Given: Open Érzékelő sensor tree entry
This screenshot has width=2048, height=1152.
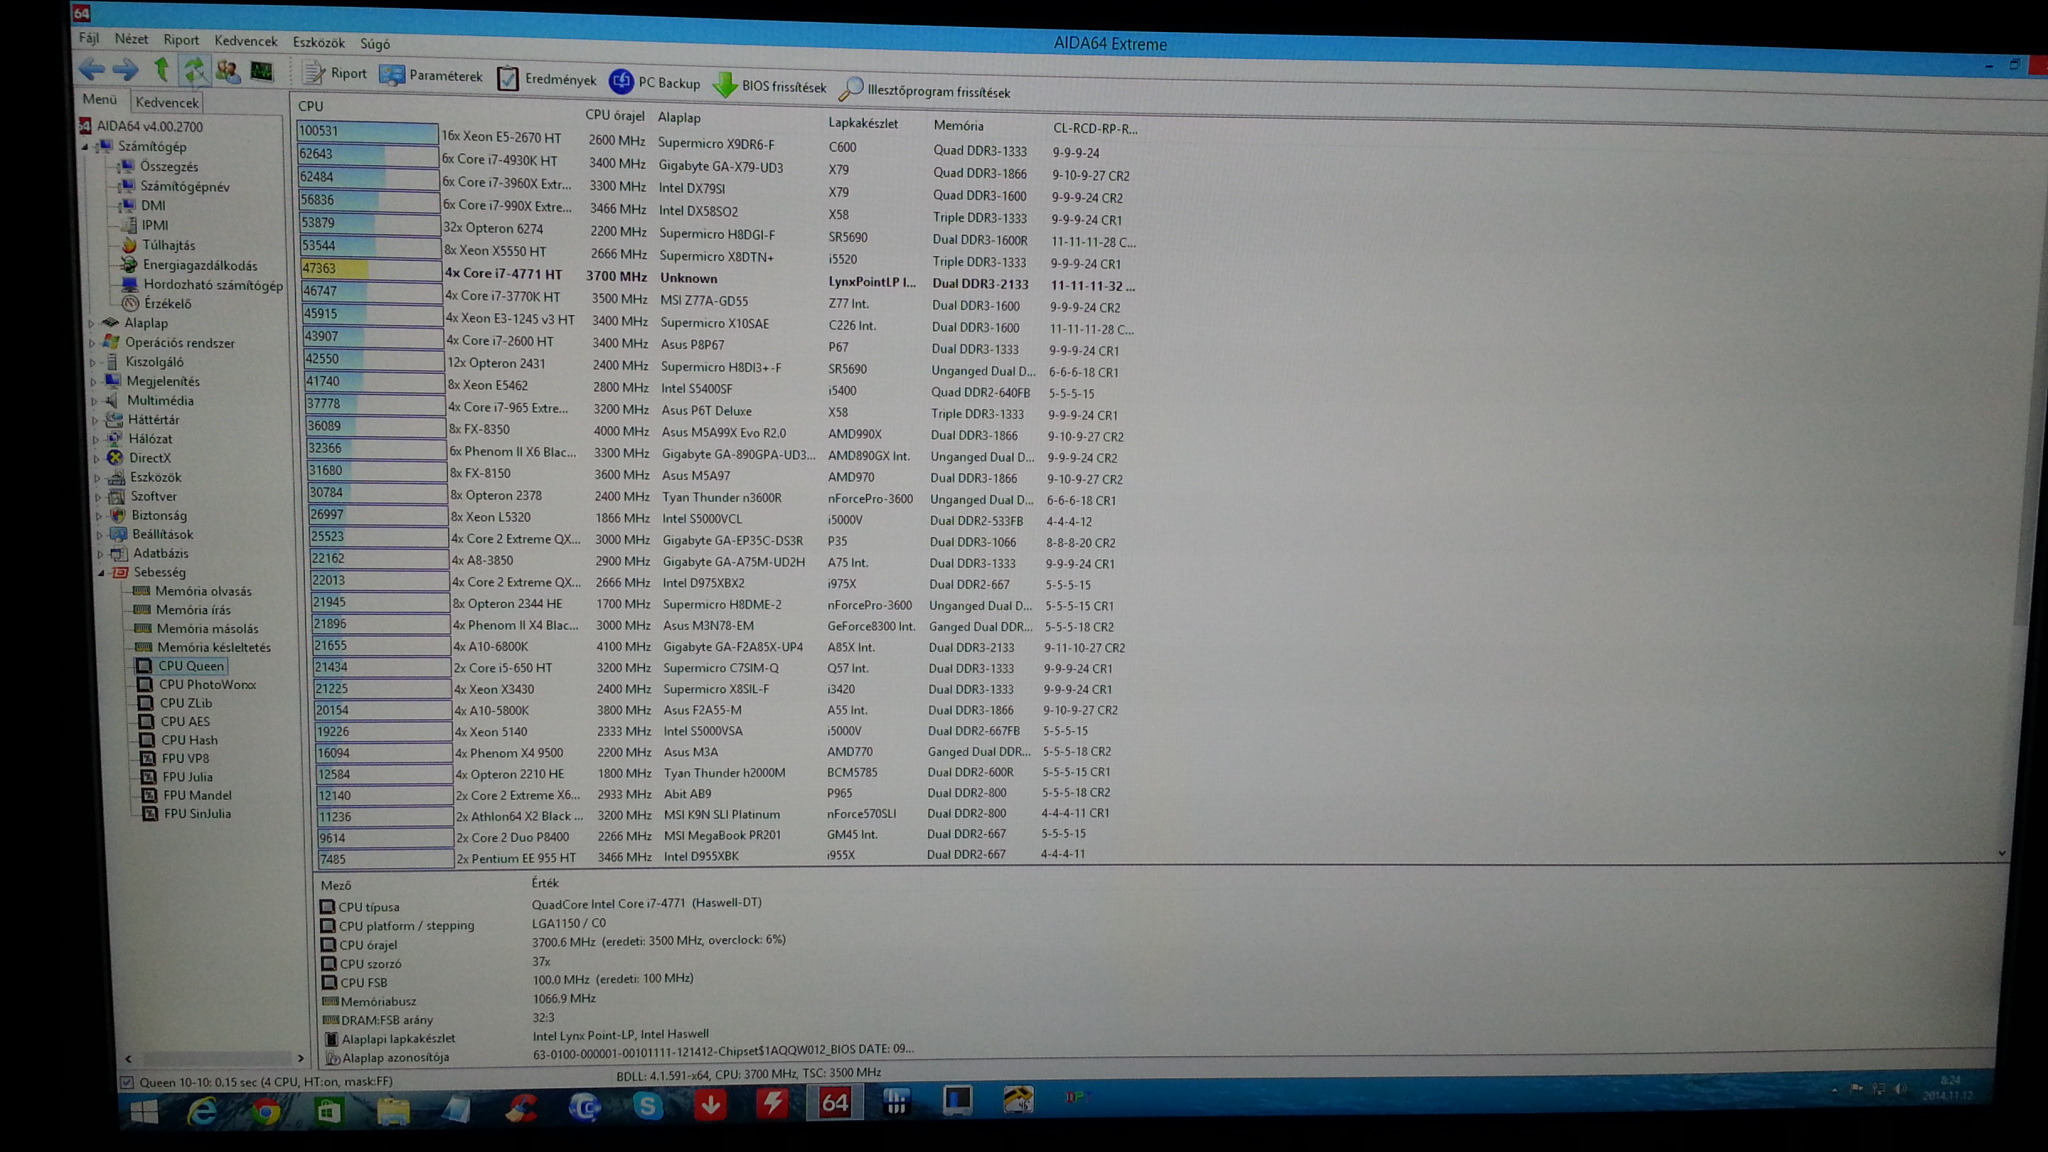Looking at the screenshot, I should [167, 303].
